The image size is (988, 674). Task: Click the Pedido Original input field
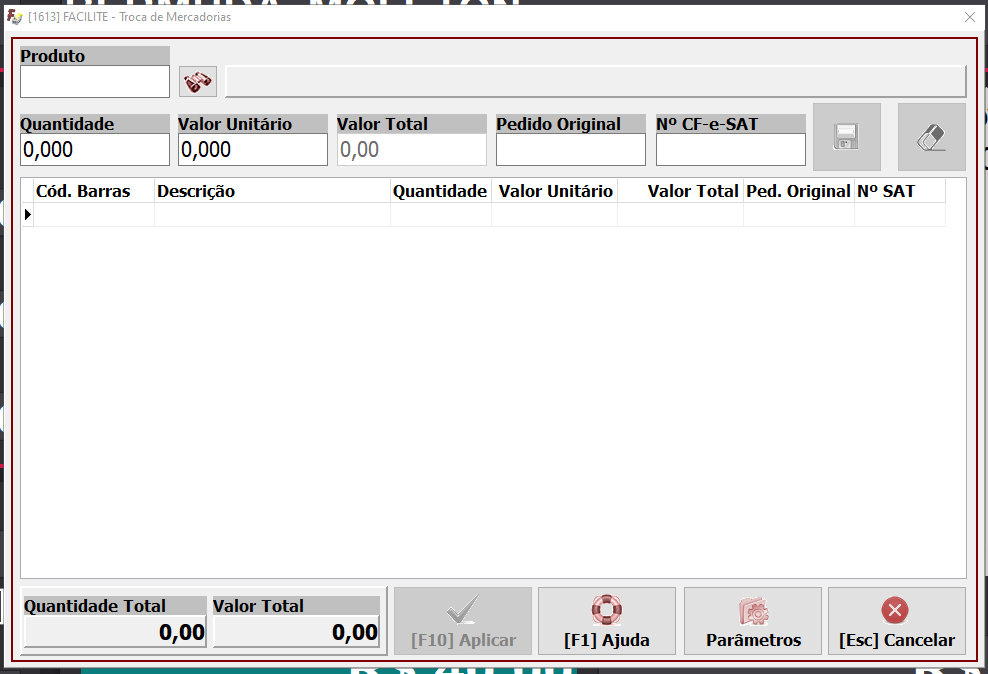click(571, 150)
